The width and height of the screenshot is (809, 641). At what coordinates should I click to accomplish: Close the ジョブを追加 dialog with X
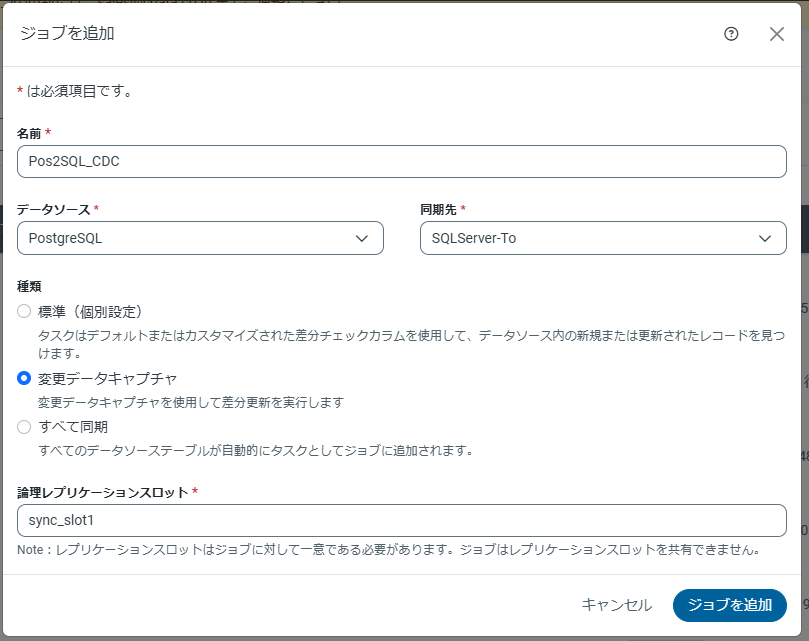tap(777, 34)
